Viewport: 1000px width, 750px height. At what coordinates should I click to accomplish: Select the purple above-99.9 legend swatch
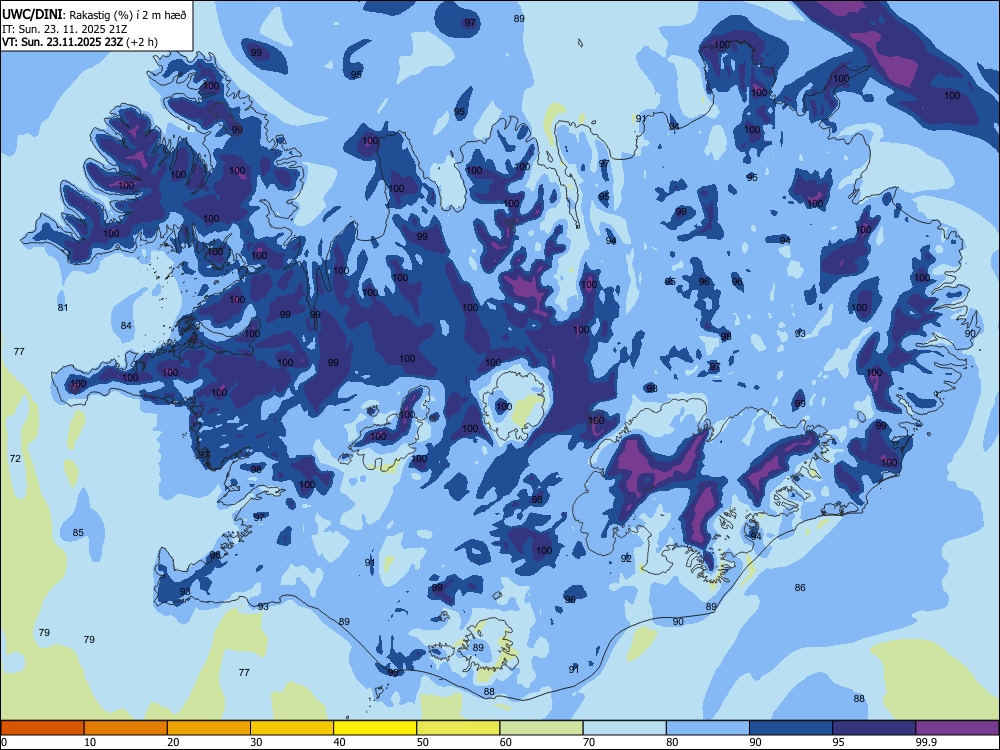click(x=957, y=728)
